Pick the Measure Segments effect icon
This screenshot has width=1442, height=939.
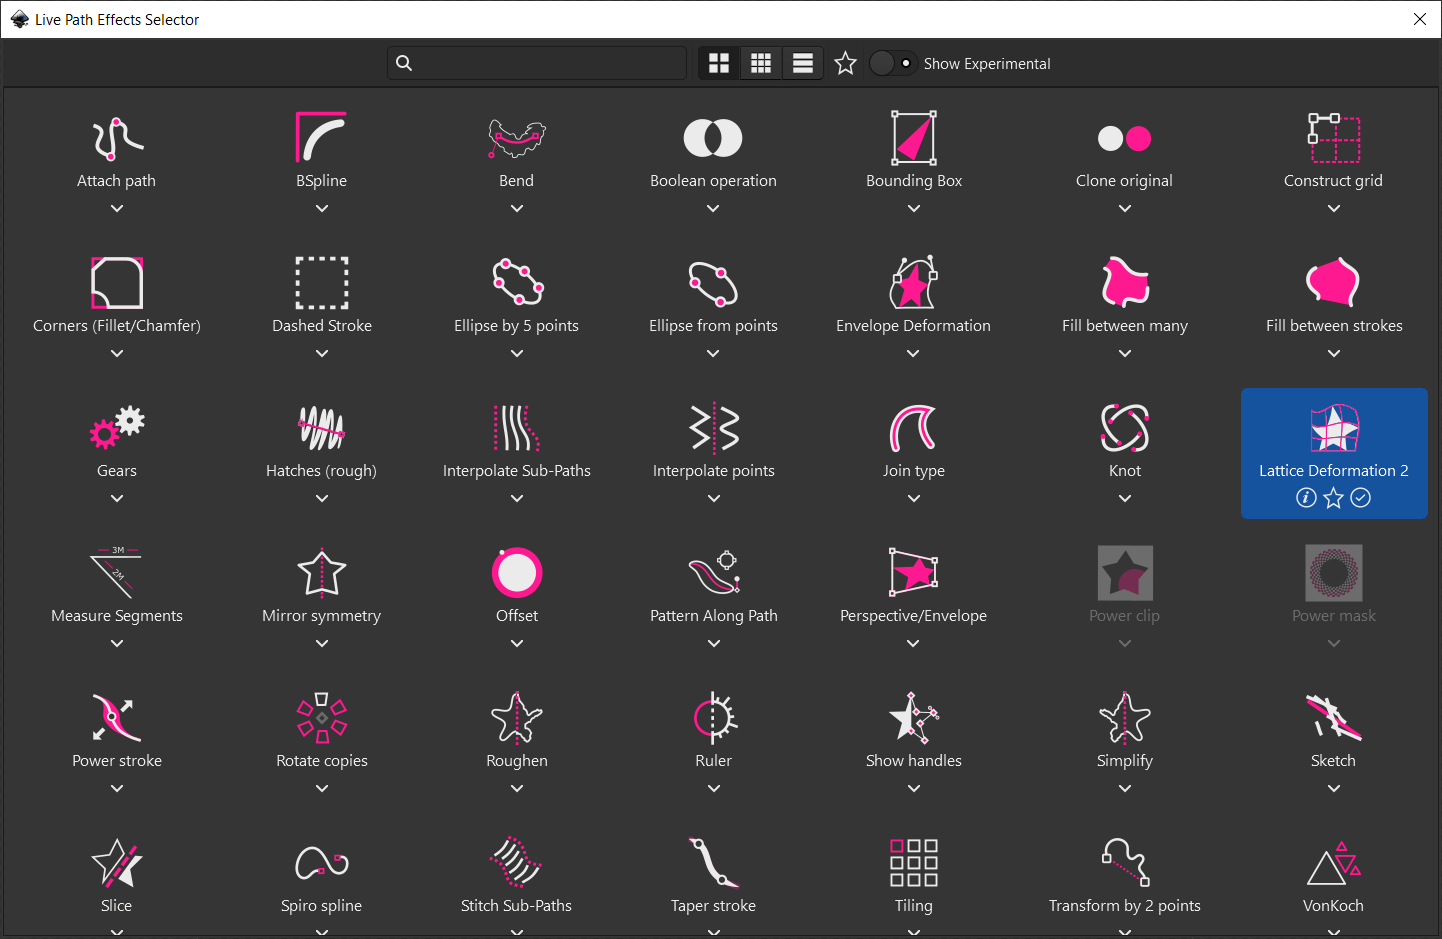(117, 573)
